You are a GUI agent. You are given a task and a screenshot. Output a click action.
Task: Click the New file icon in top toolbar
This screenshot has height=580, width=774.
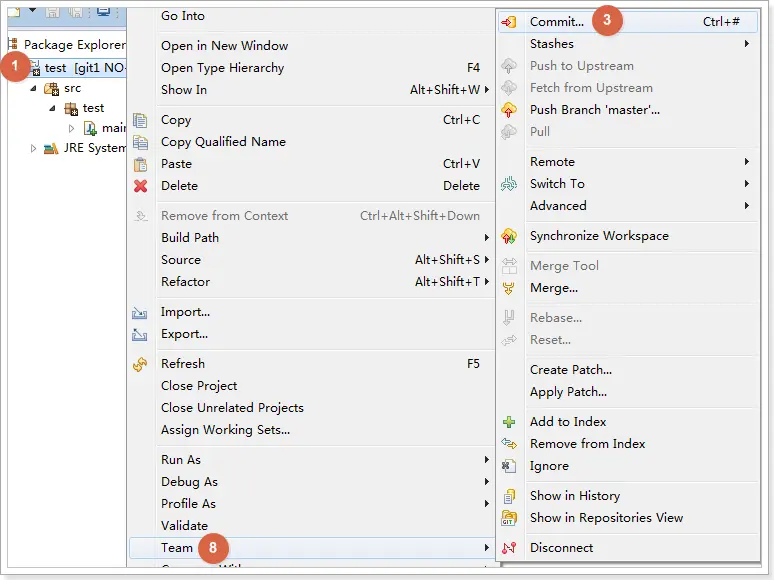(x=13, y=11)
